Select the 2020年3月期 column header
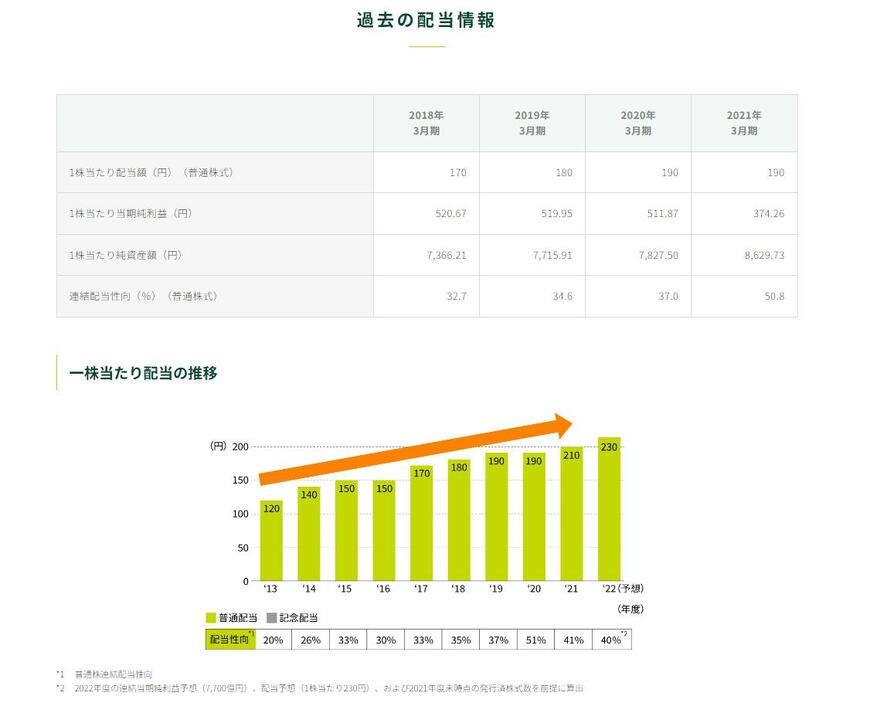This screenshot has height=703, width=870. [638, 123]
